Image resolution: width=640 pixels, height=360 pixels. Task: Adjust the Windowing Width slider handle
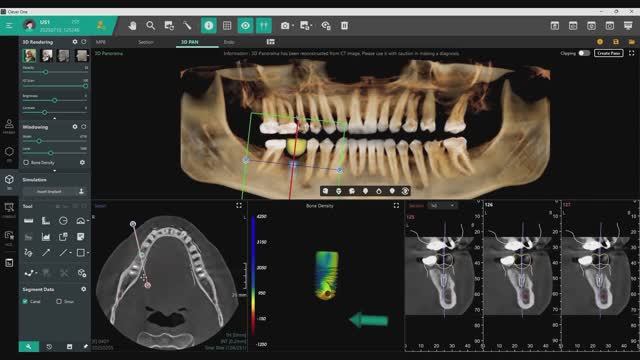click(39, 141)
